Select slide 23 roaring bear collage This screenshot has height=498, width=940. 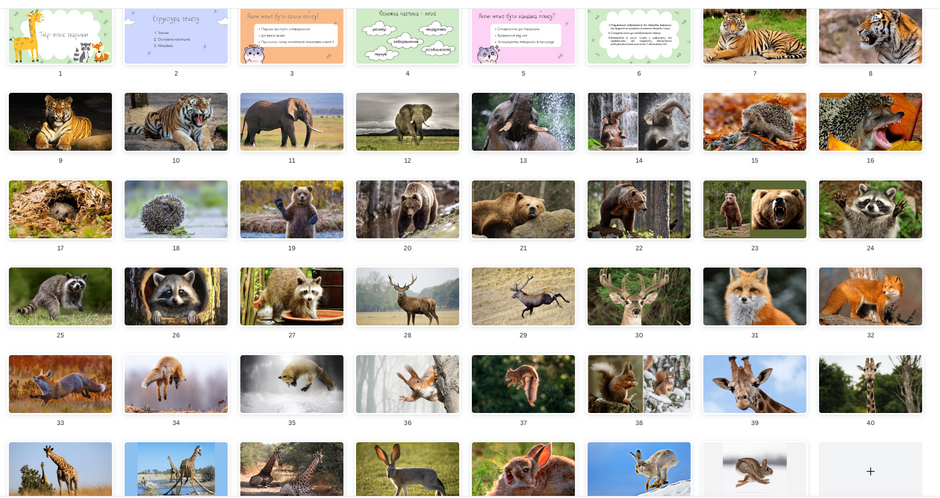coord(754,209)
